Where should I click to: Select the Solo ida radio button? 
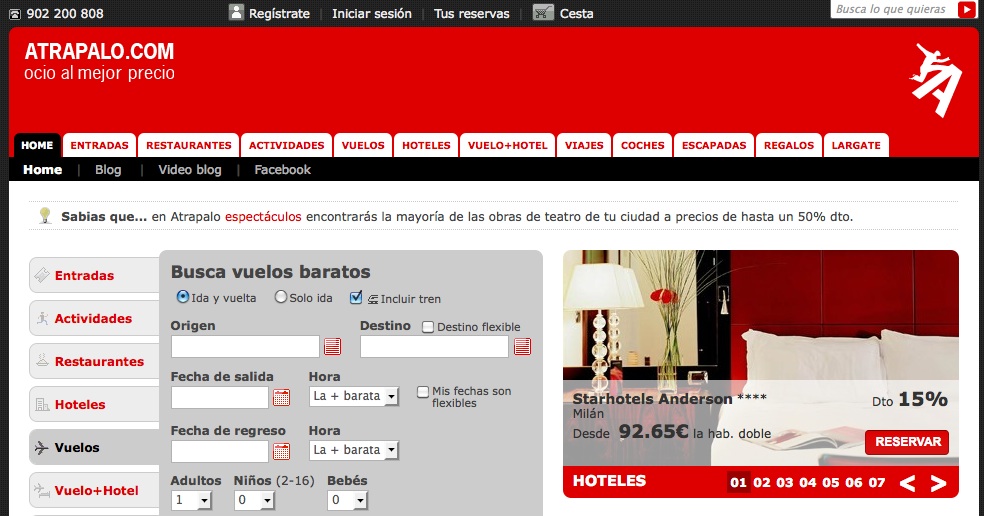point(281,296)
